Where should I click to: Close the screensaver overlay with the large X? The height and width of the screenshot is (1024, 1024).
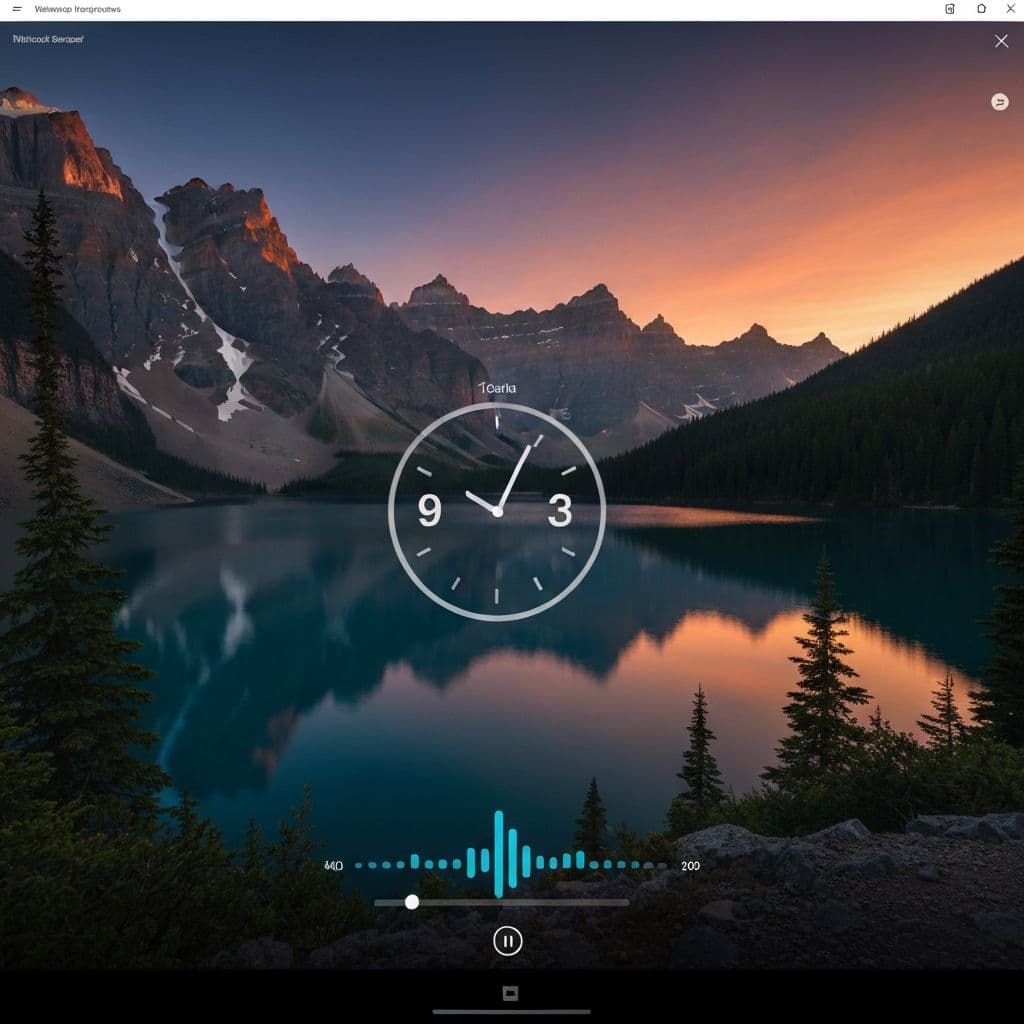(x=1001, y=41)
